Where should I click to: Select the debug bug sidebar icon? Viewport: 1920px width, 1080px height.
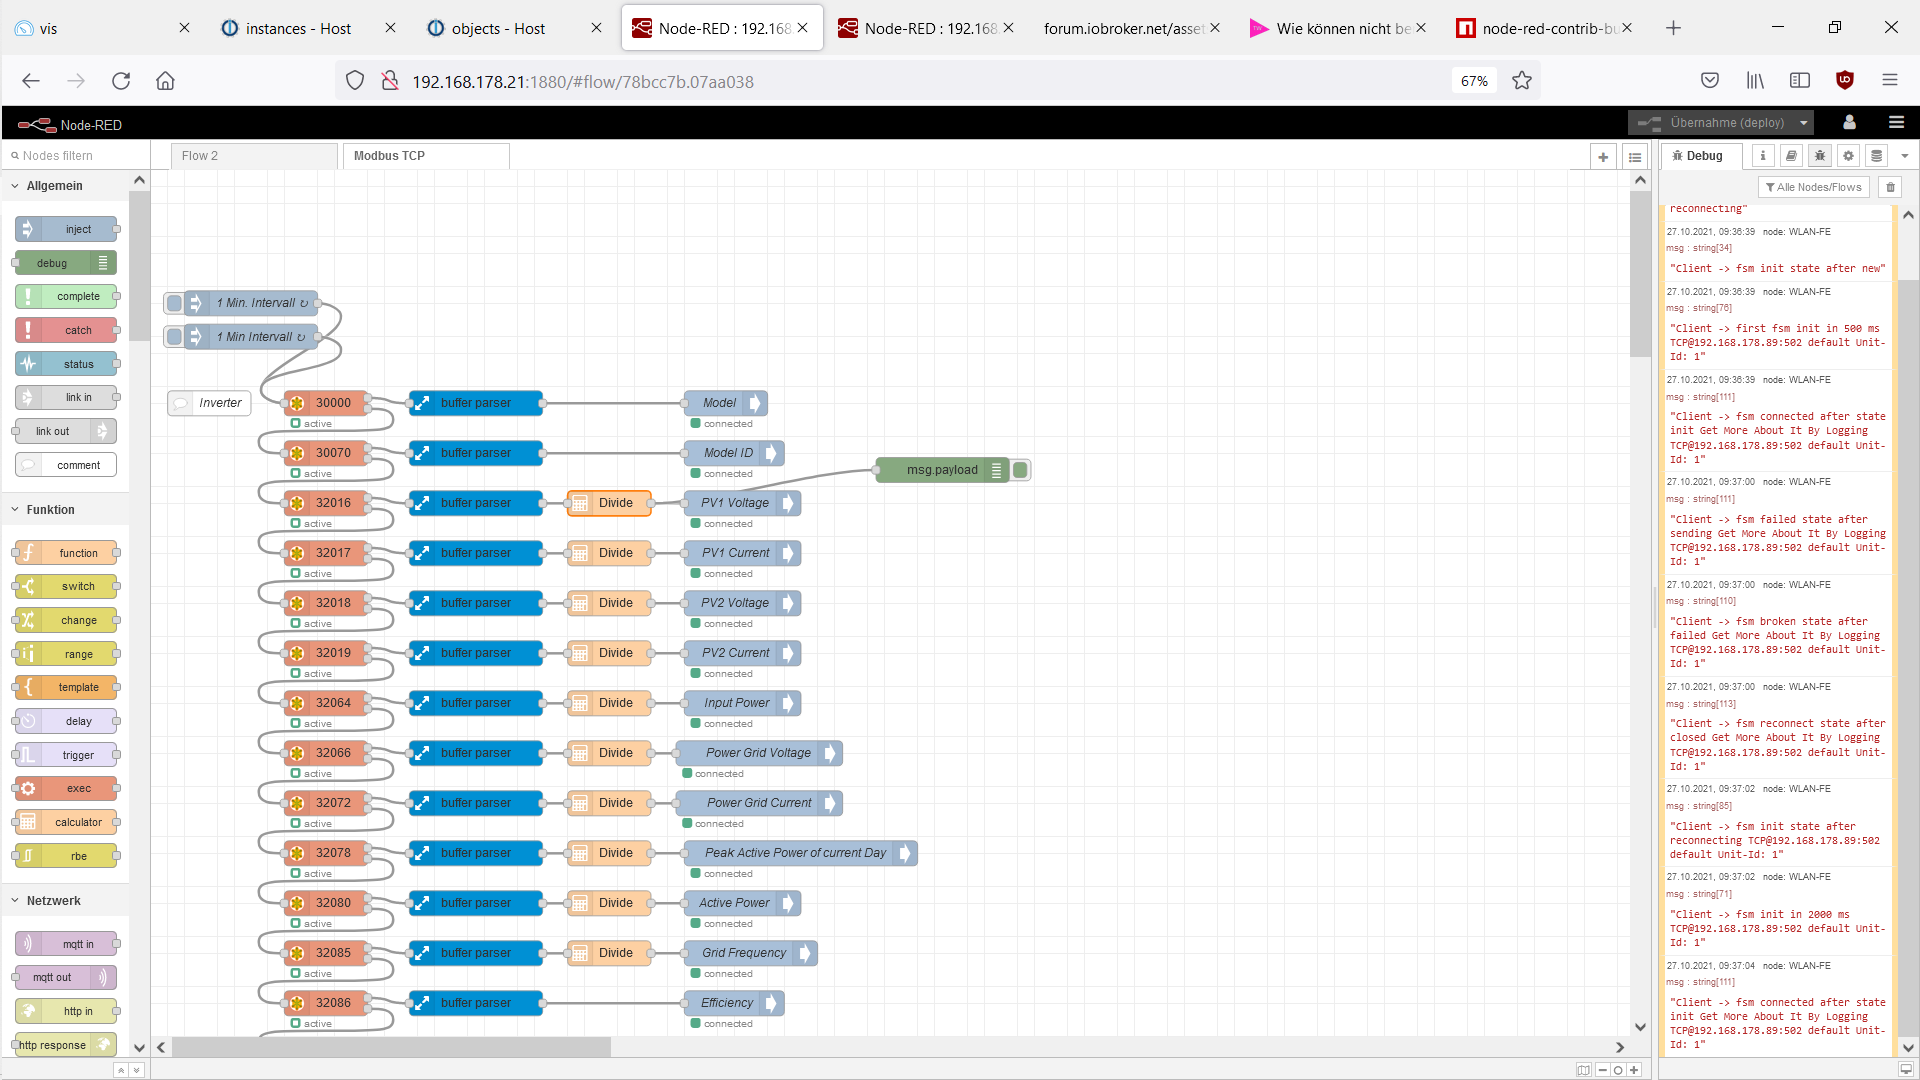1820,156
